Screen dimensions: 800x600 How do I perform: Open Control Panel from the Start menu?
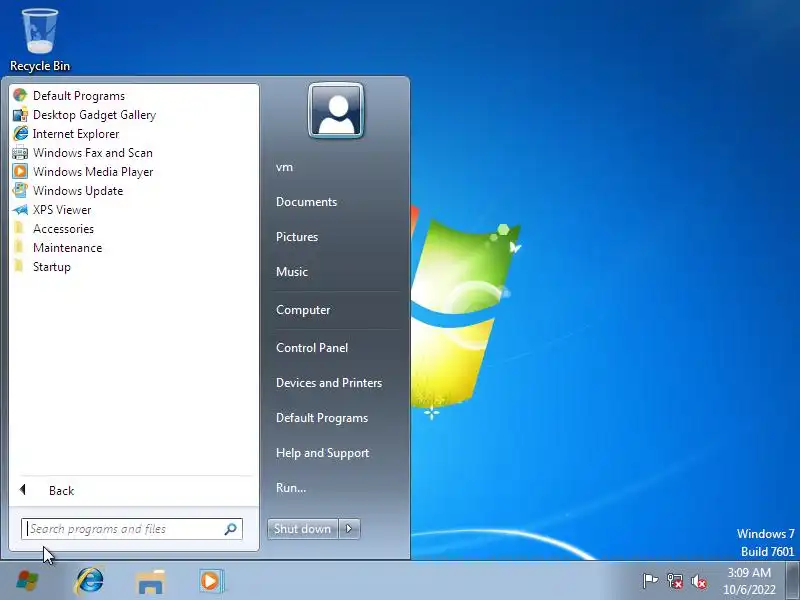click(x=312, y=348)
